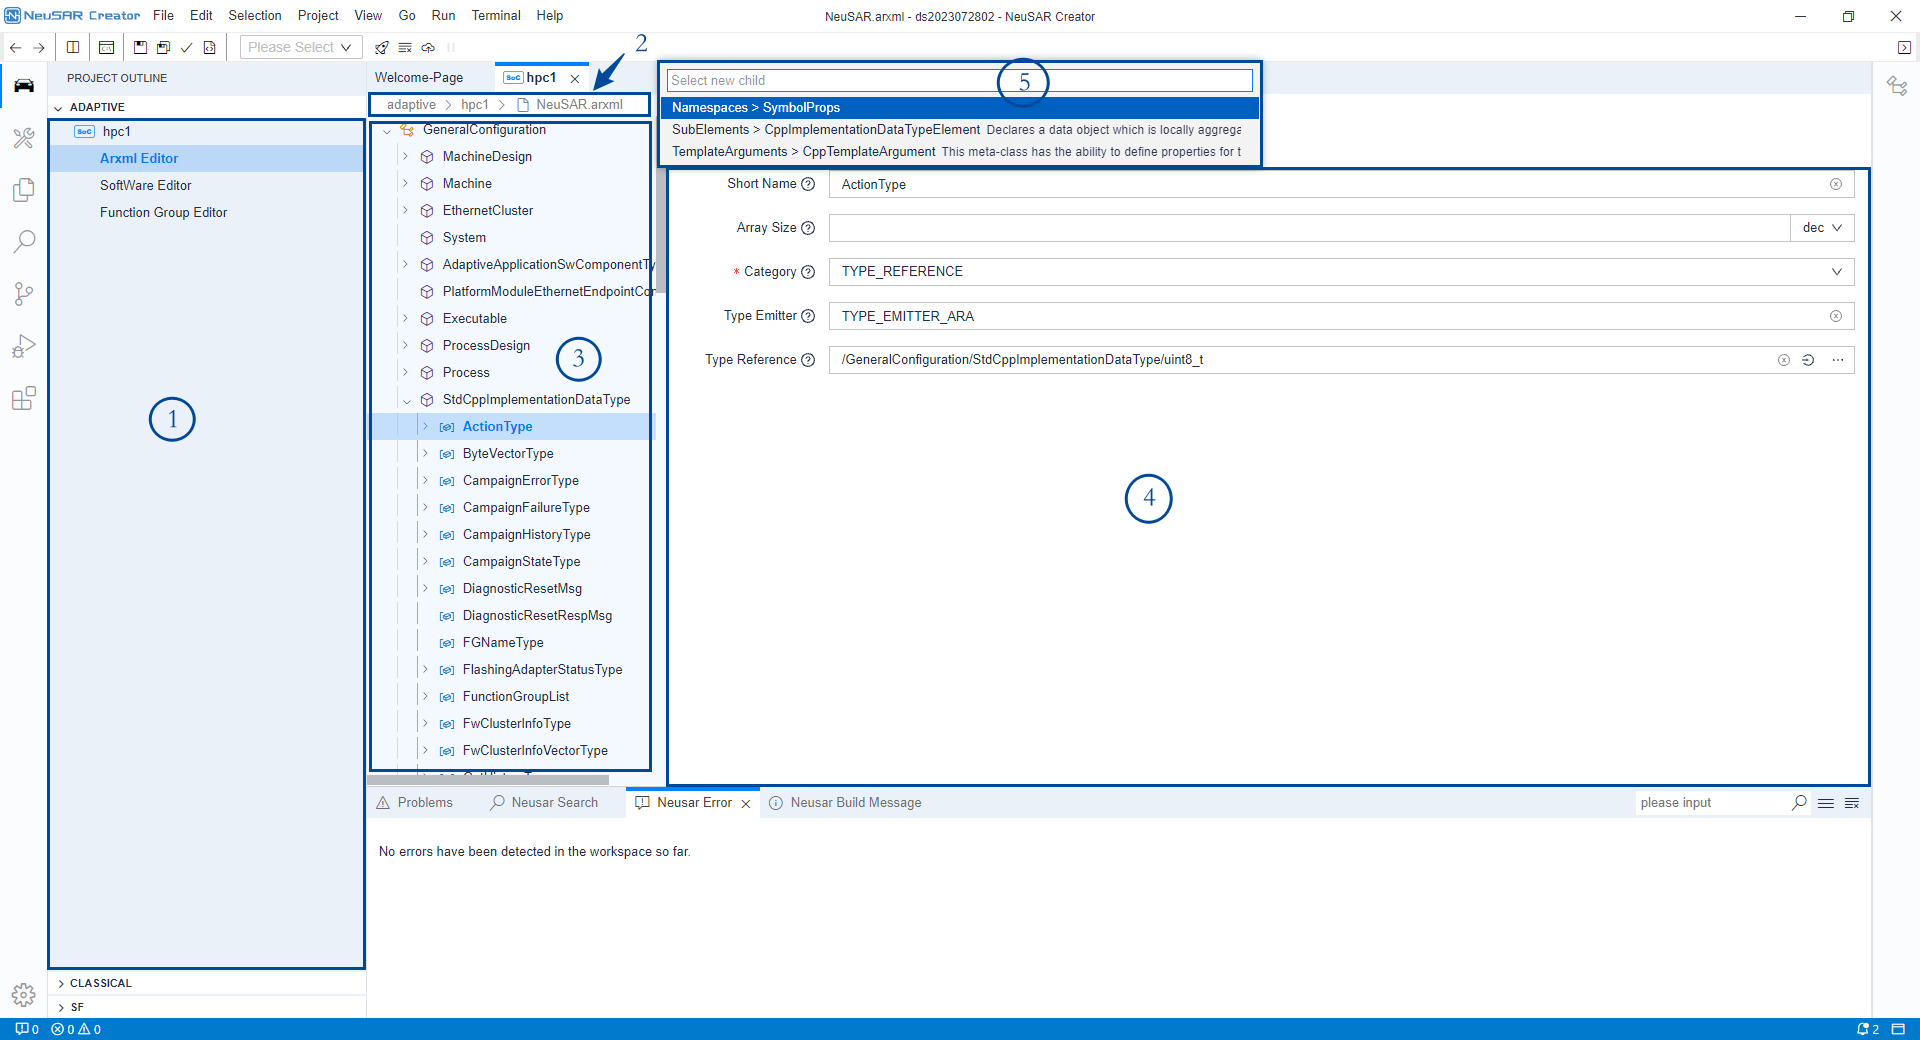Select Function Group Editor in outline

pyautogui.click(x=163, y=212)
